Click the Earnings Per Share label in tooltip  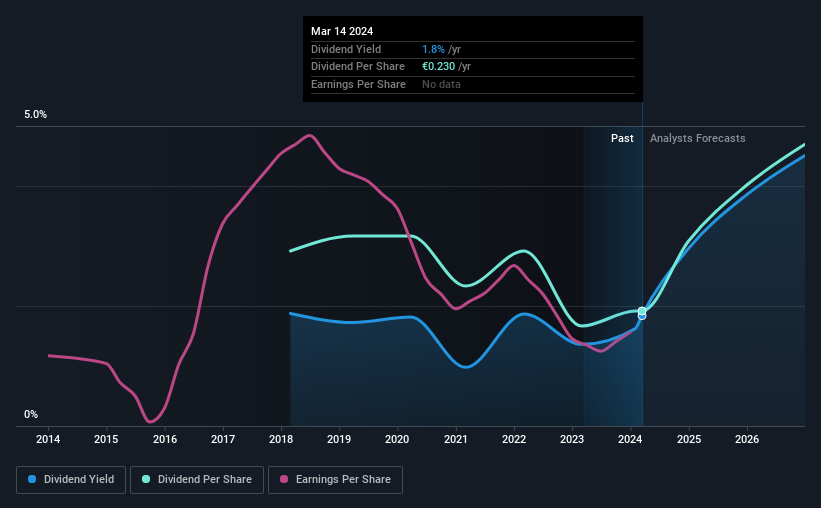(x=358, y=84)
